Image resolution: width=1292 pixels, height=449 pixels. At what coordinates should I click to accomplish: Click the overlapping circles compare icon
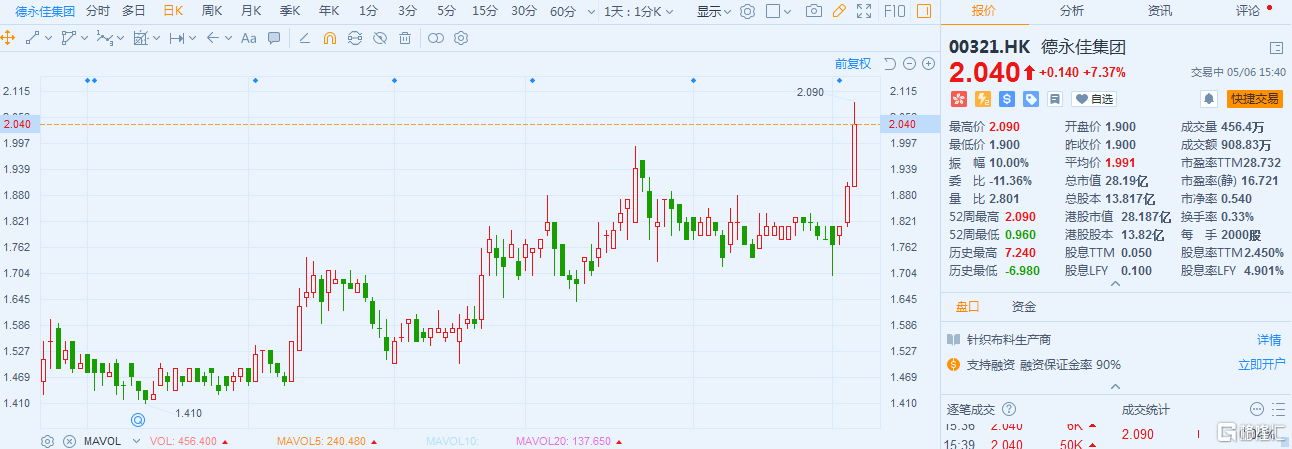pos(436,38)
